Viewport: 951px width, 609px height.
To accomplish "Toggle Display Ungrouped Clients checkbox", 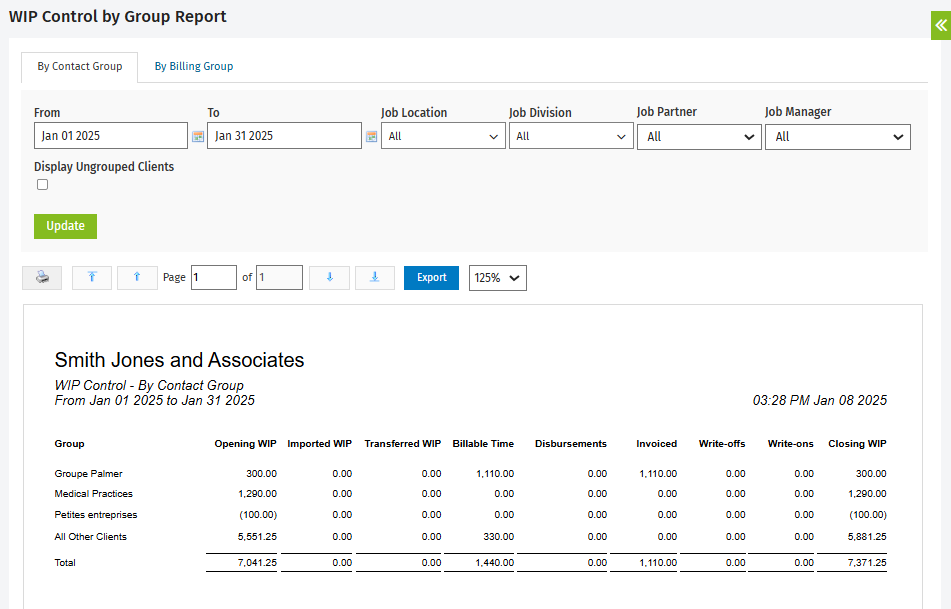I will [42, 184].
